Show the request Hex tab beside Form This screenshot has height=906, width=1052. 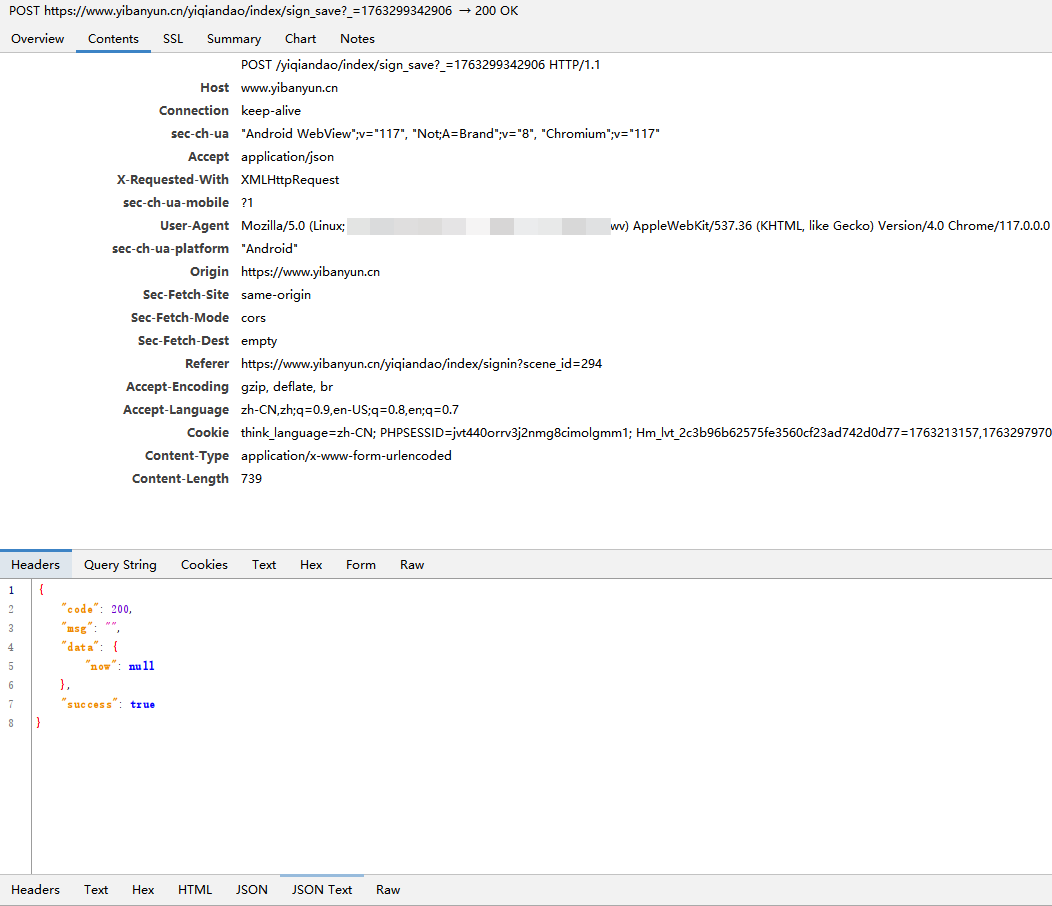pos(311,565)
